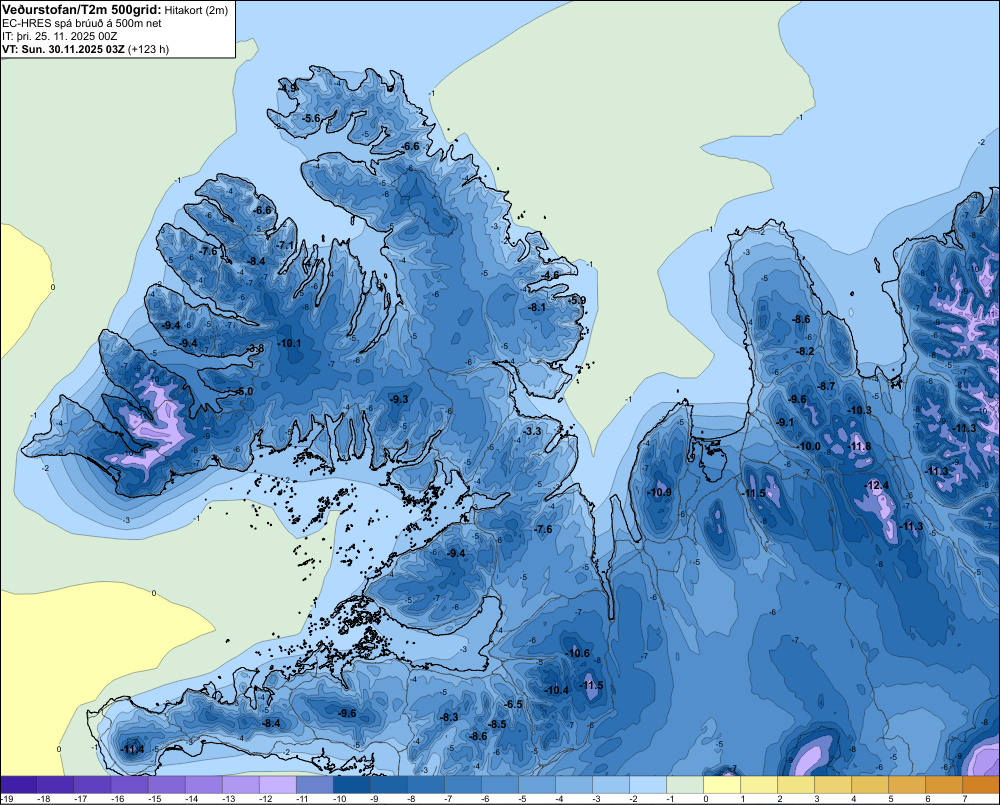Image resolution: width=1000 pixels, height=805 pixels.
Task: Click the -8.3 temperature label
Action: tap(449, 716)
